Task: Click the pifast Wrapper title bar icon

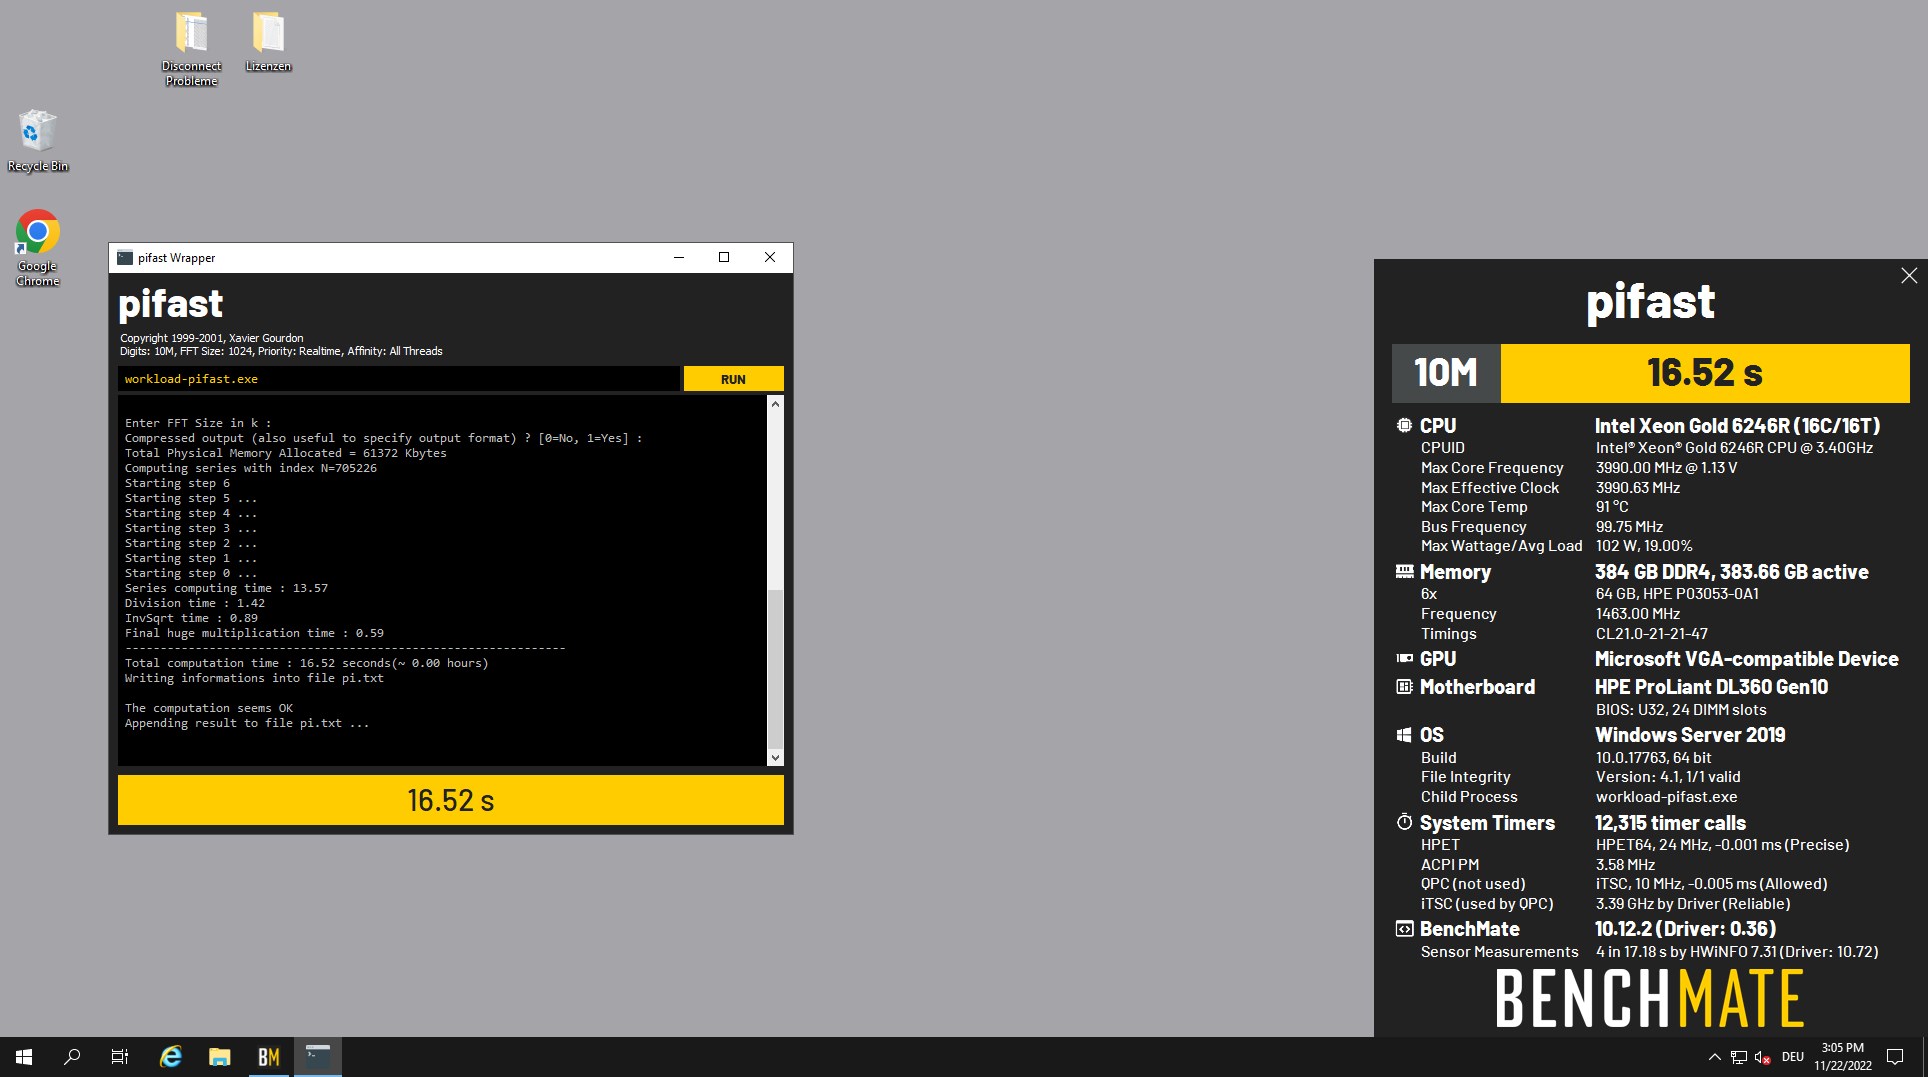Action: coord(125,258)
